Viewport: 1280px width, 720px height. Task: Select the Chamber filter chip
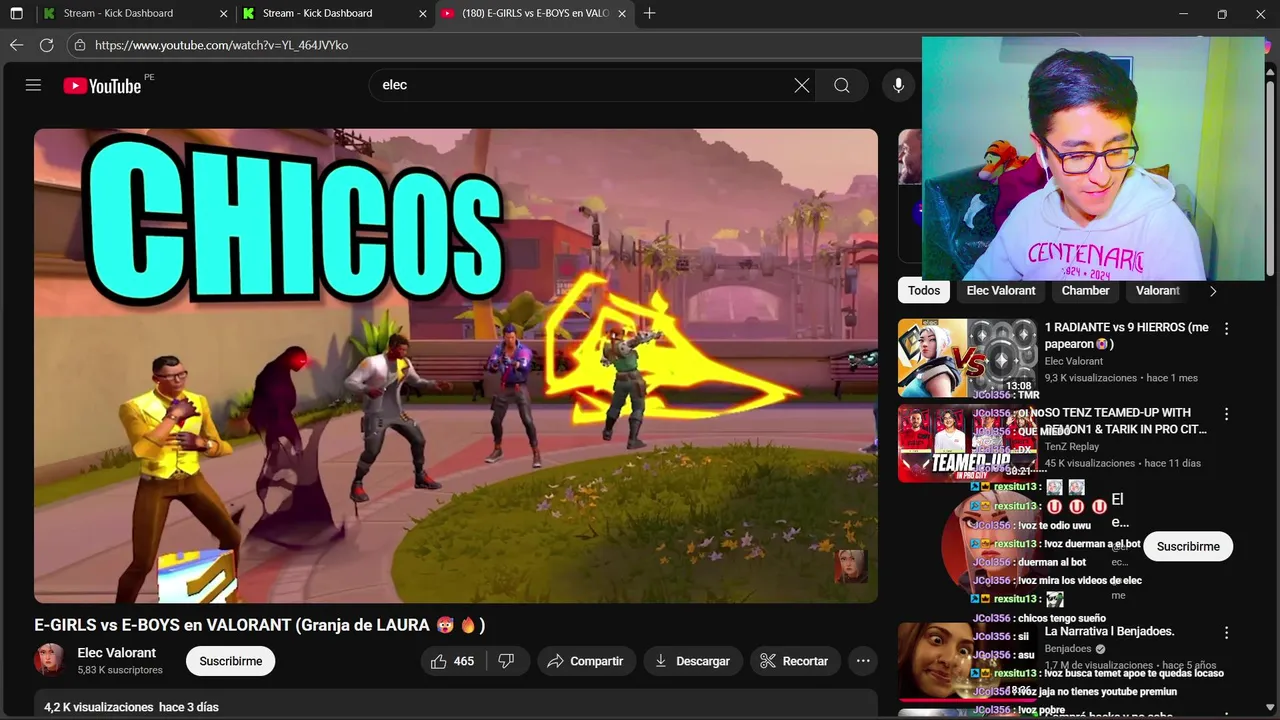pyautogui.click(x=1085, y=291)
